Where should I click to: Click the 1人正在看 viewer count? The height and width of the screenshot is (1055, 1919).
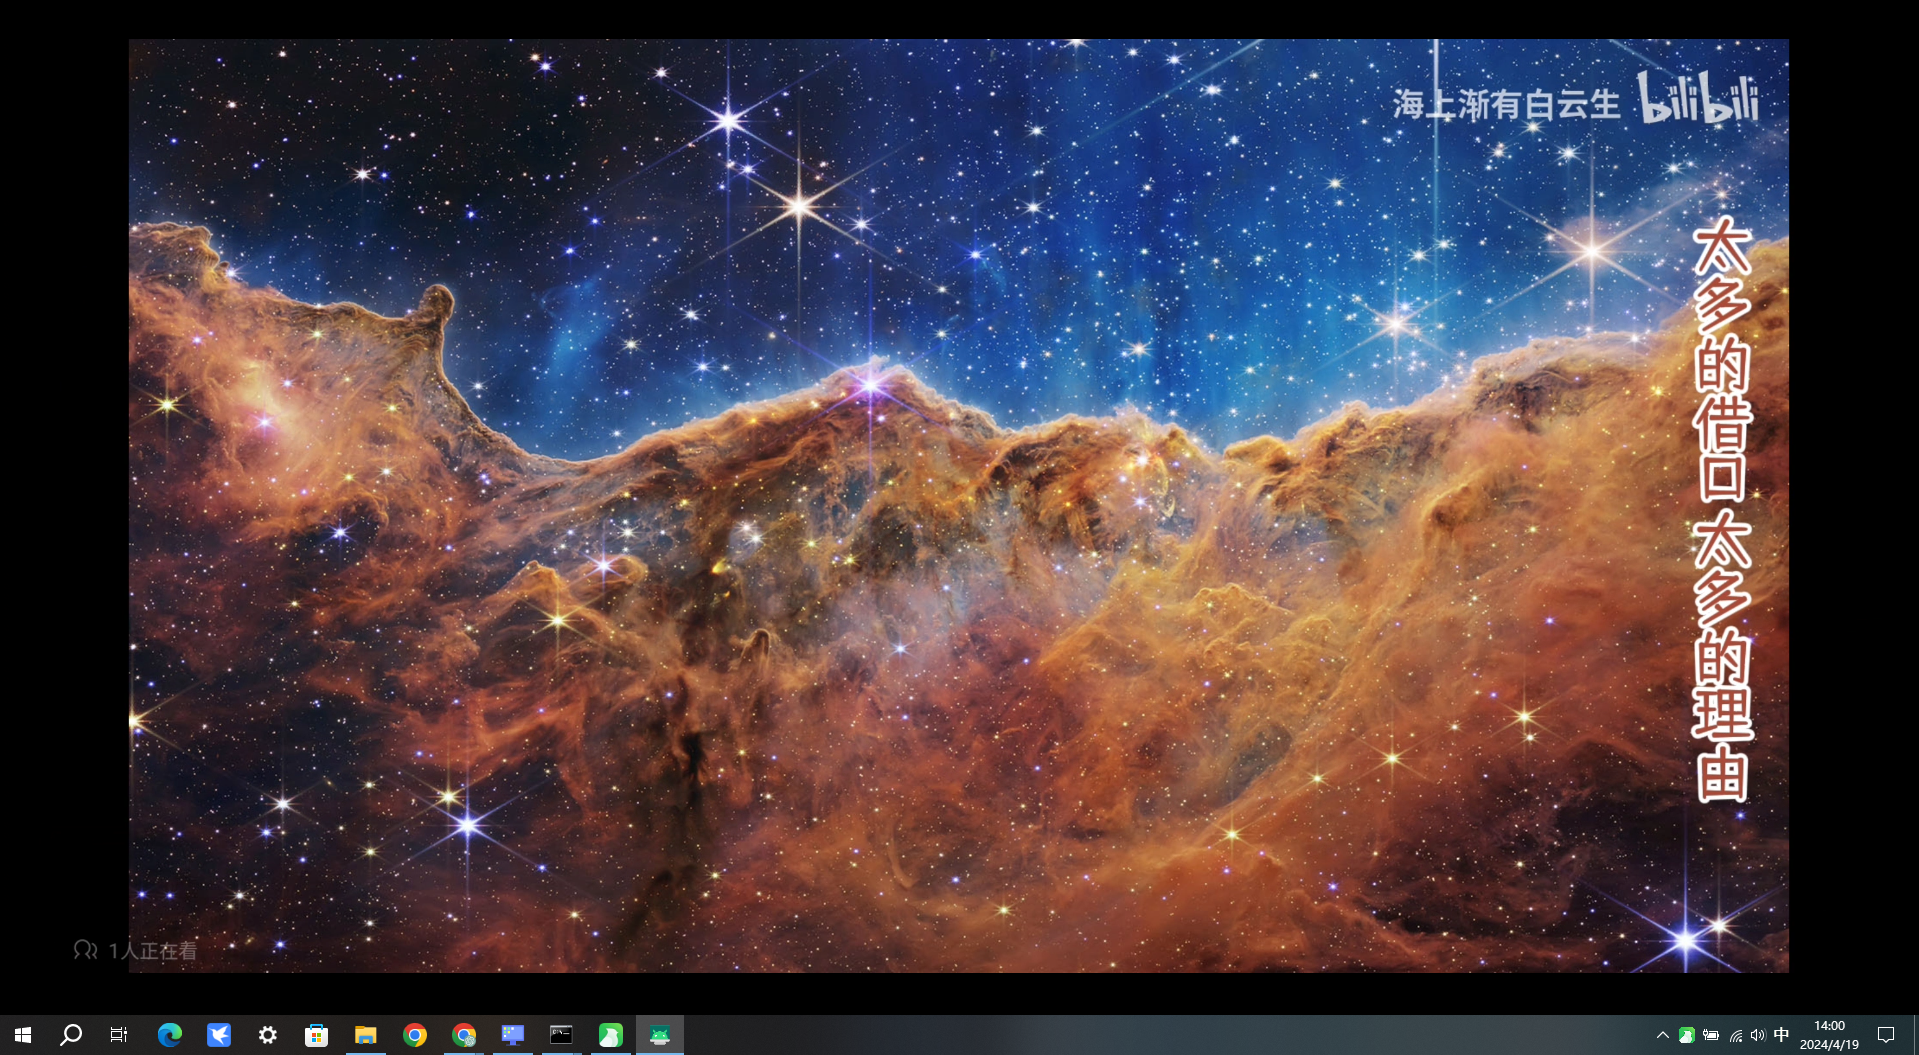pyautogui.click(x=135, y=951)
